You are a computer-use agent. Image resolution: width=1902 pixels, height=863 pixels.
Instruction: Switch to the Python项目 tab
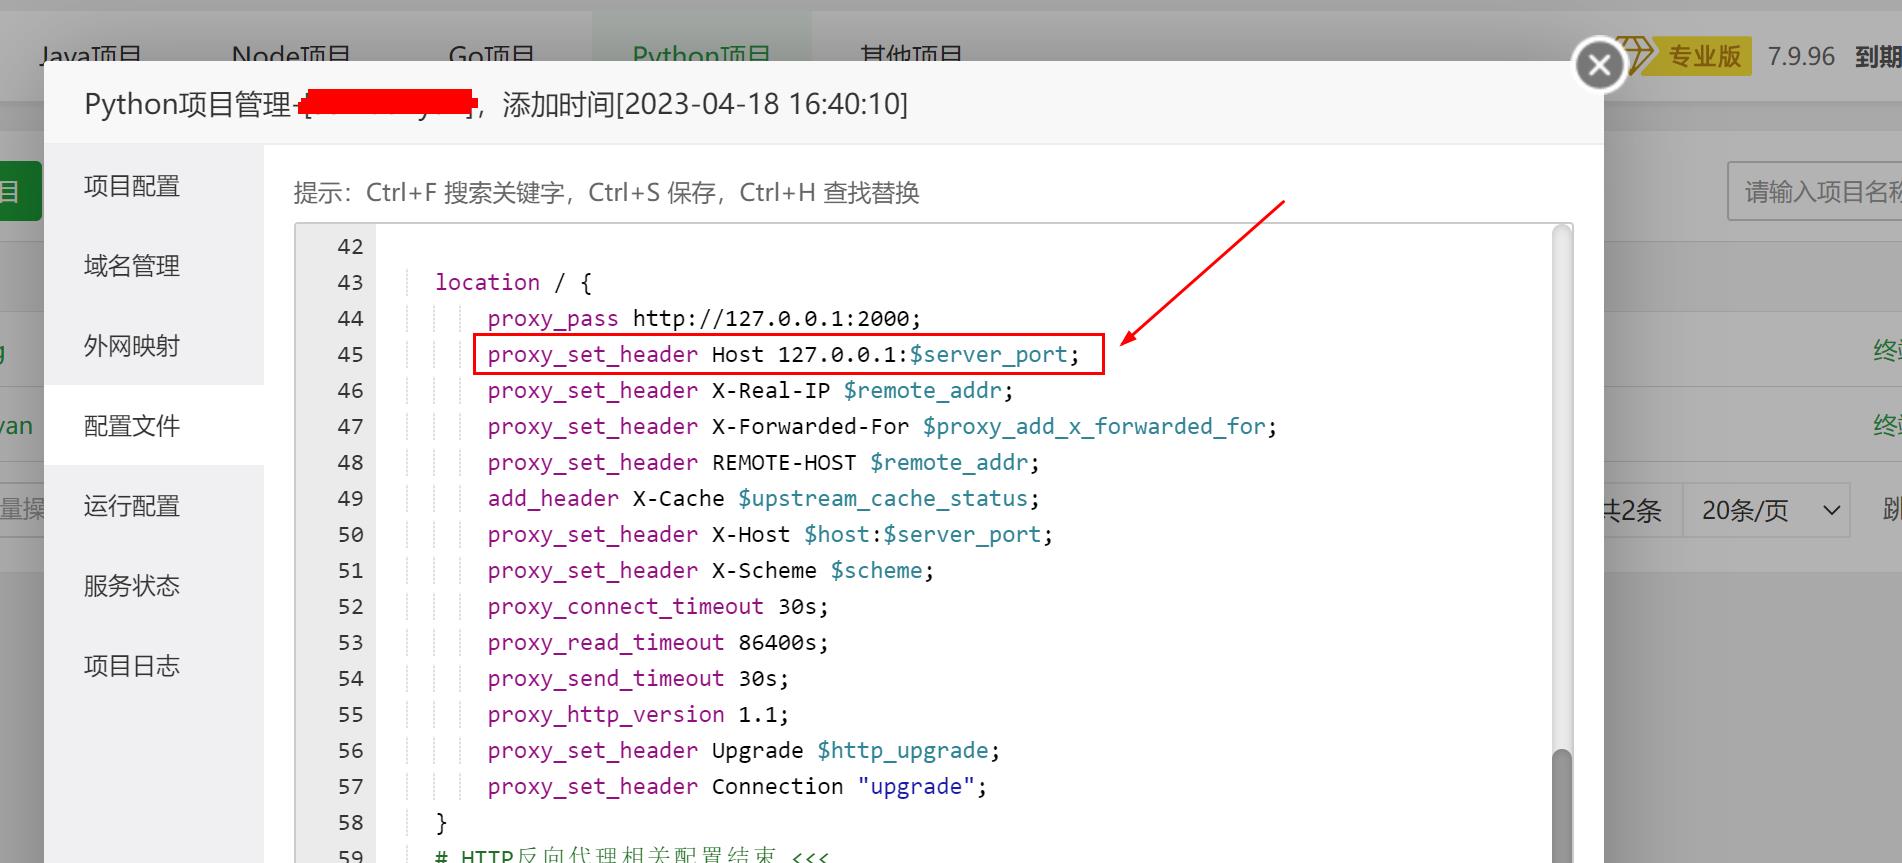click(701, 54)
